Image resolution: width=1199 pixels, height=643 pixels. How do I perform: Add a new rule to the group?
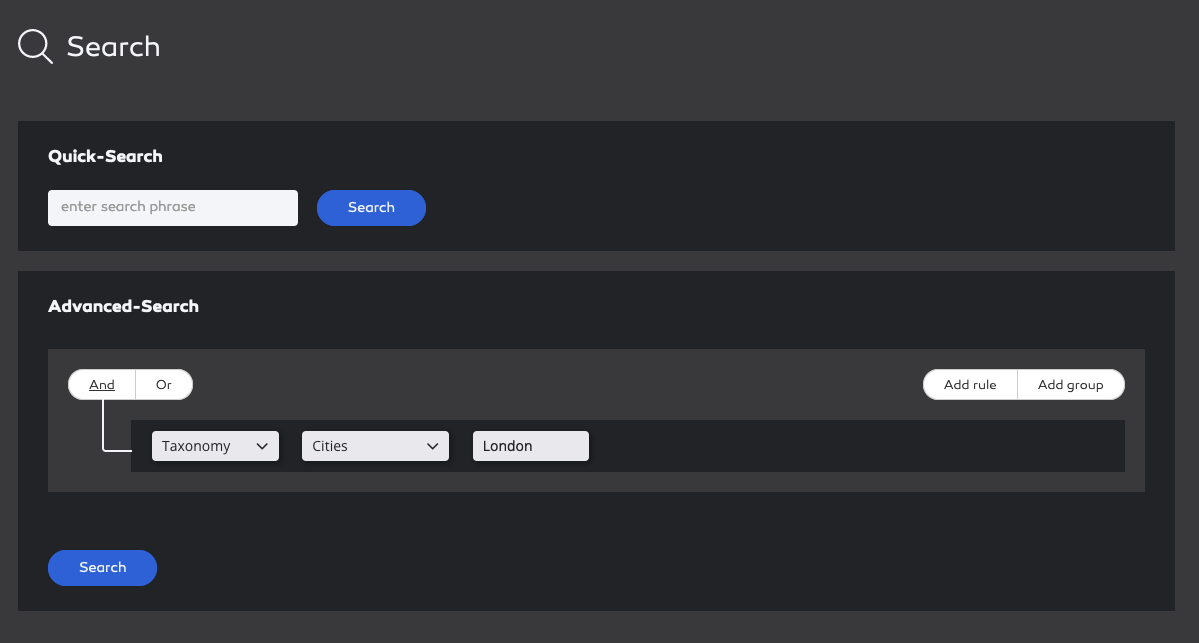(x=970, y=385)
